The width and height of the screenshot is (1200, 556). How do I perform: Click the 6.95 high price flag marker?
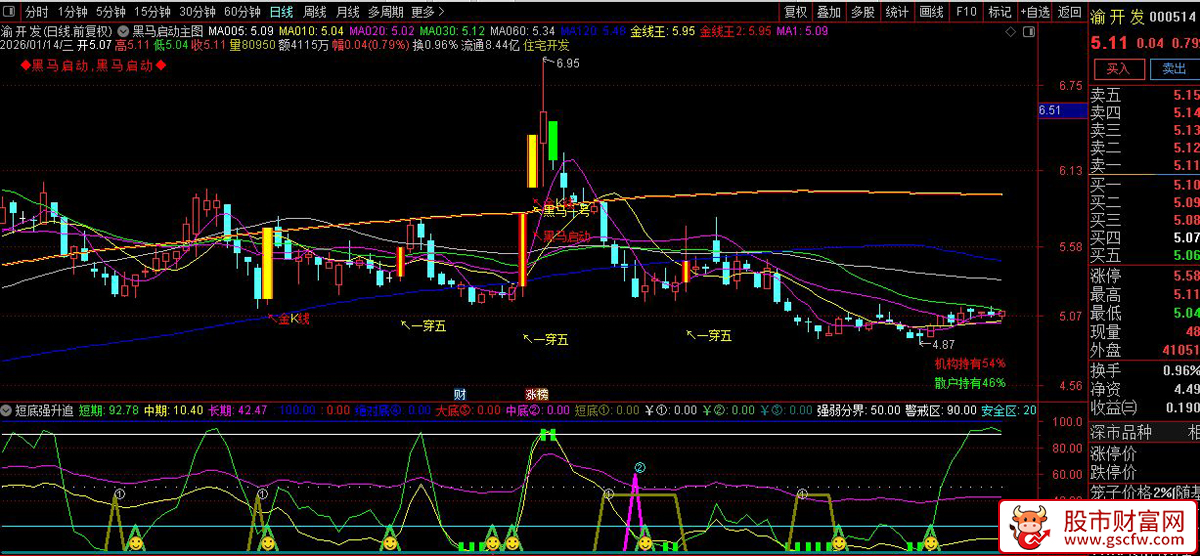(x=564, y=63)
